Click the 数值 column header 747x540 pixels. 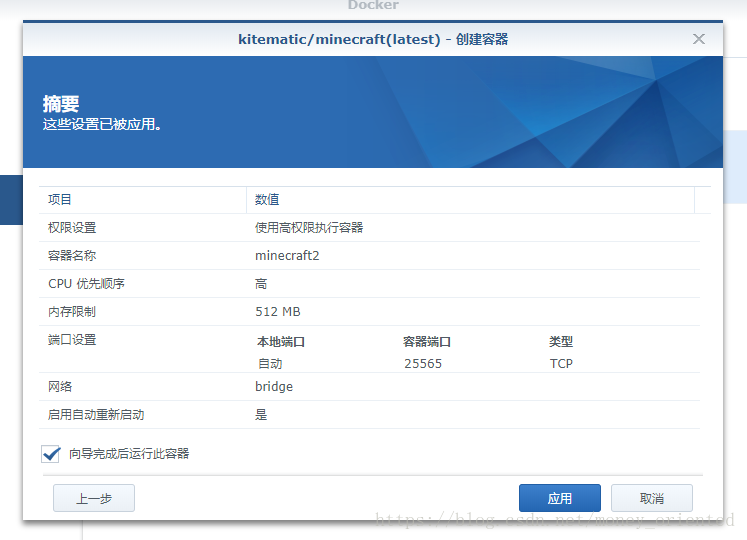click(x=470, y=200)
